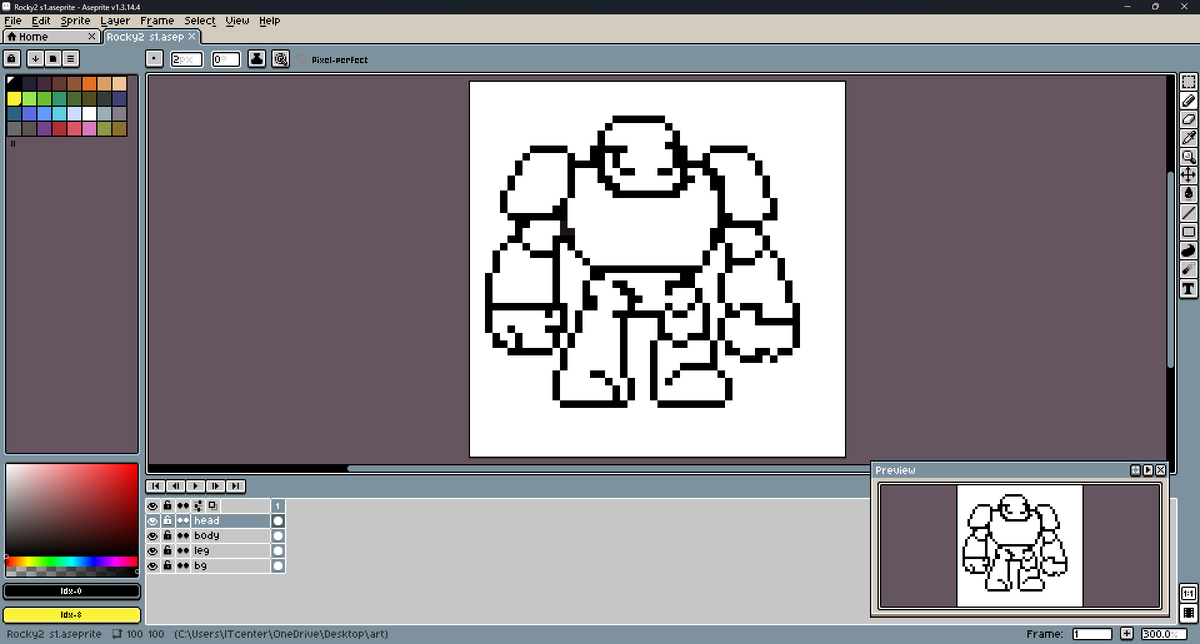Click the foreground color Idx-0 bar
The width and height of the screenshot is (1200, 644).
[x=71, y=591]
